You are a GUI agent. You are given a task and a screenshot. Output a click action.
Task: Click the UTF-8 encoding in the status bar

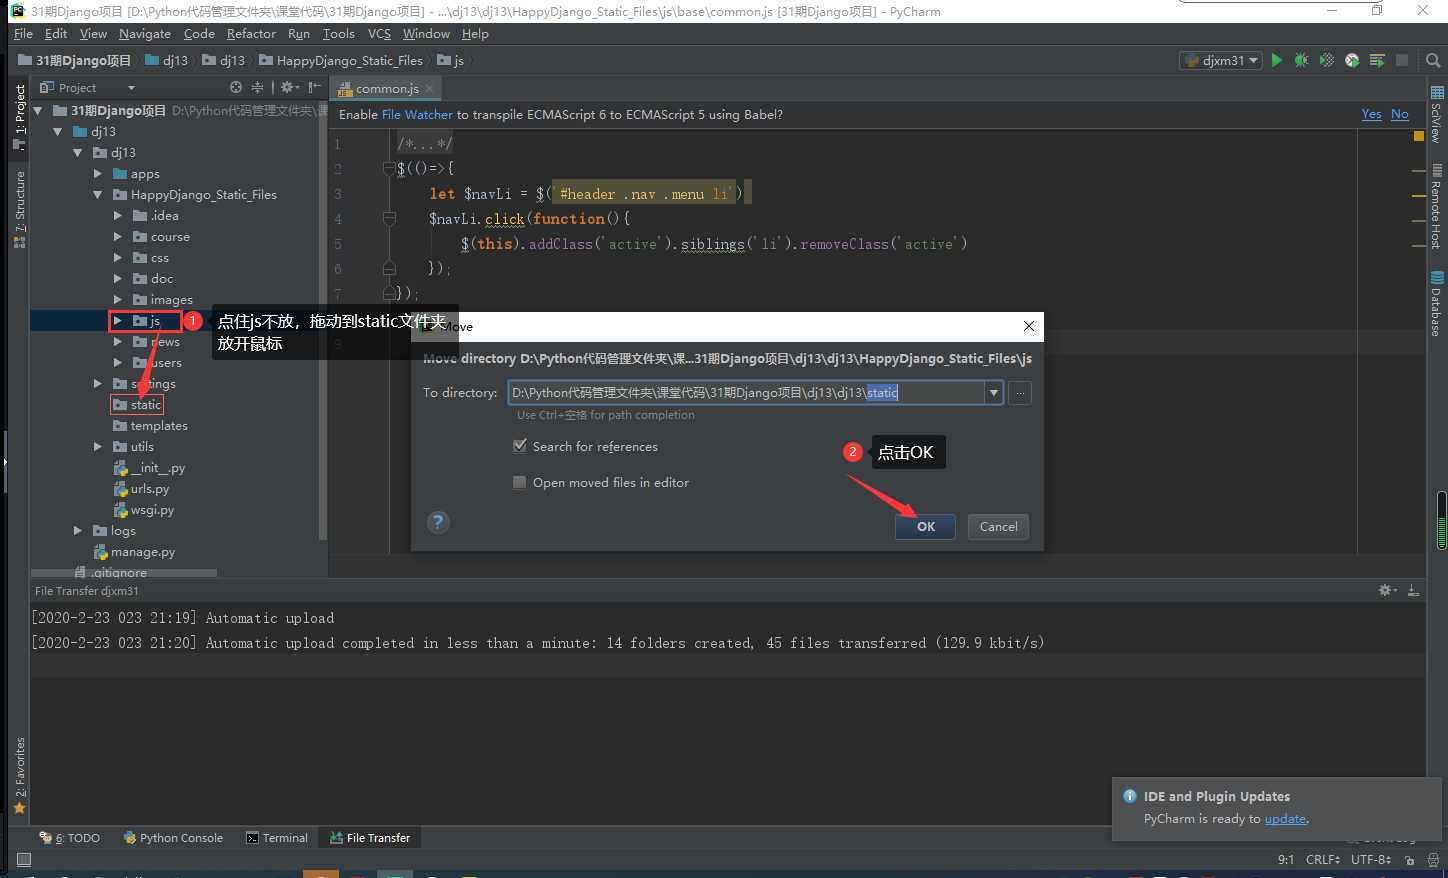pyautogui.click(x=1371, y=859)
